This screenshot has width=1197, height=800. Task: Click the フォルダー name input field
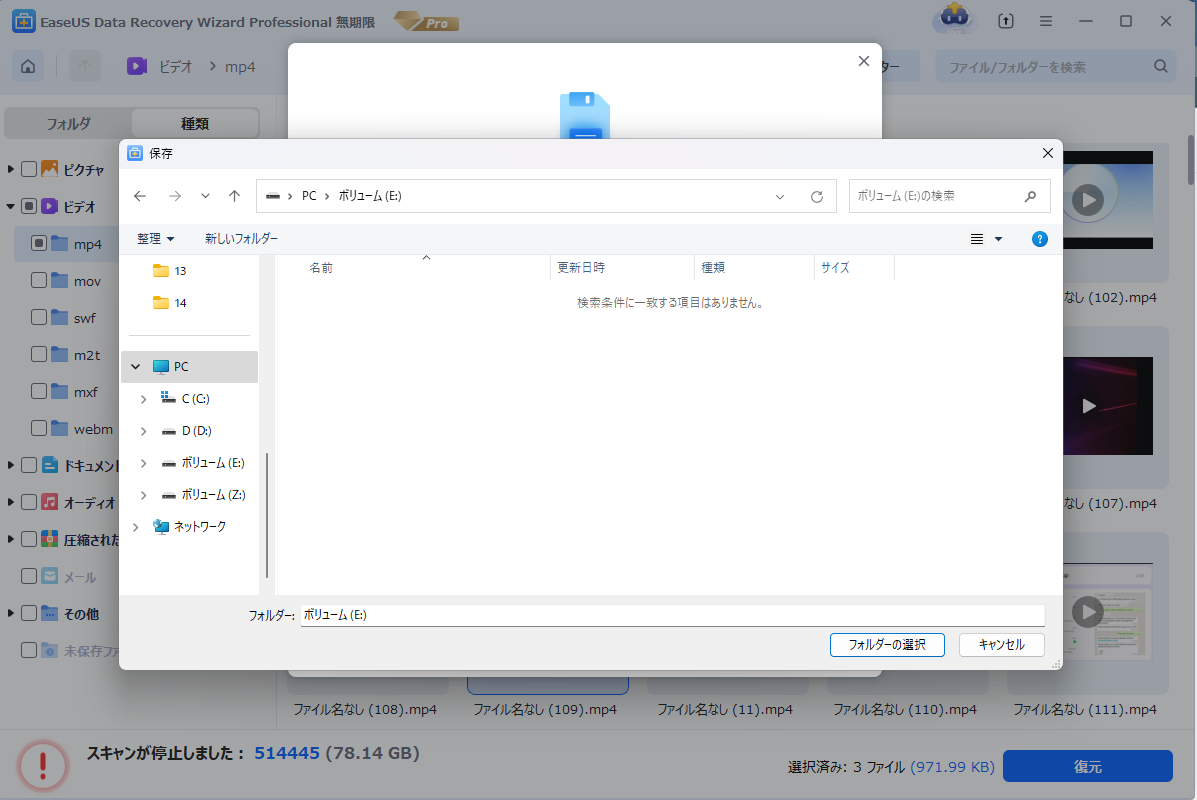point(670,615)
